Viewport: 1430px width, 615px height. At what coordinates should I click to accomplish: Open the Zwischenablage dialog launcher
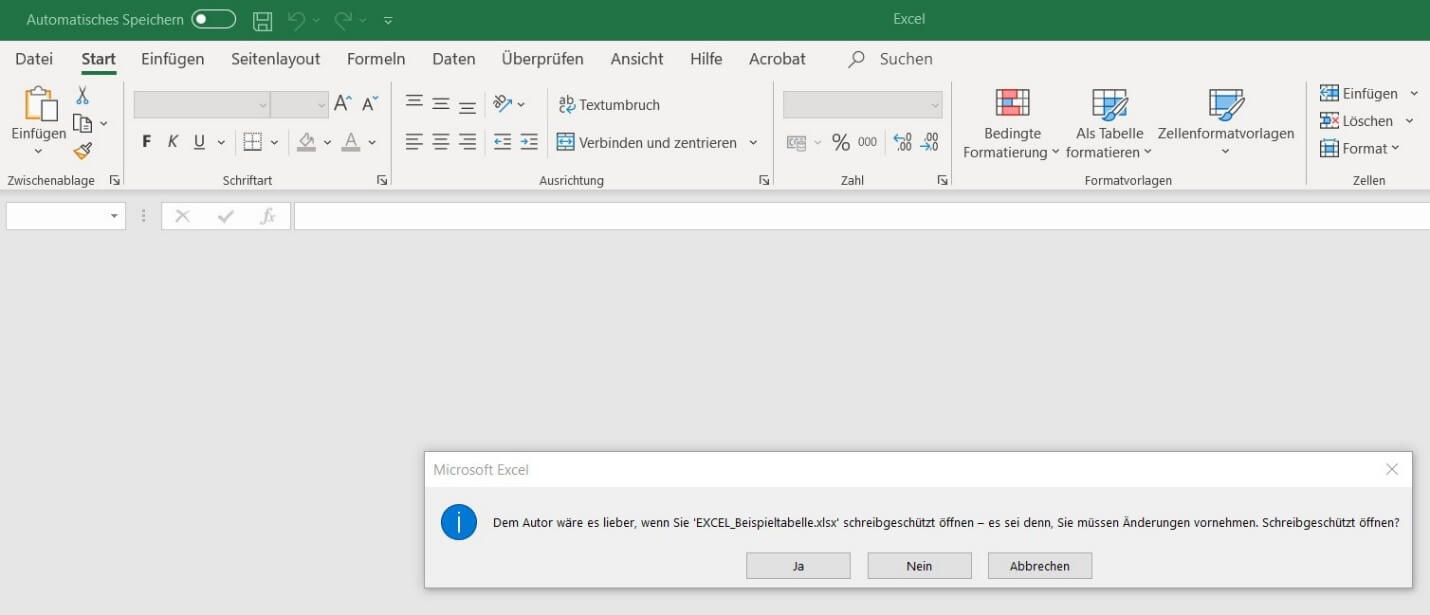(x=115, y=181)
